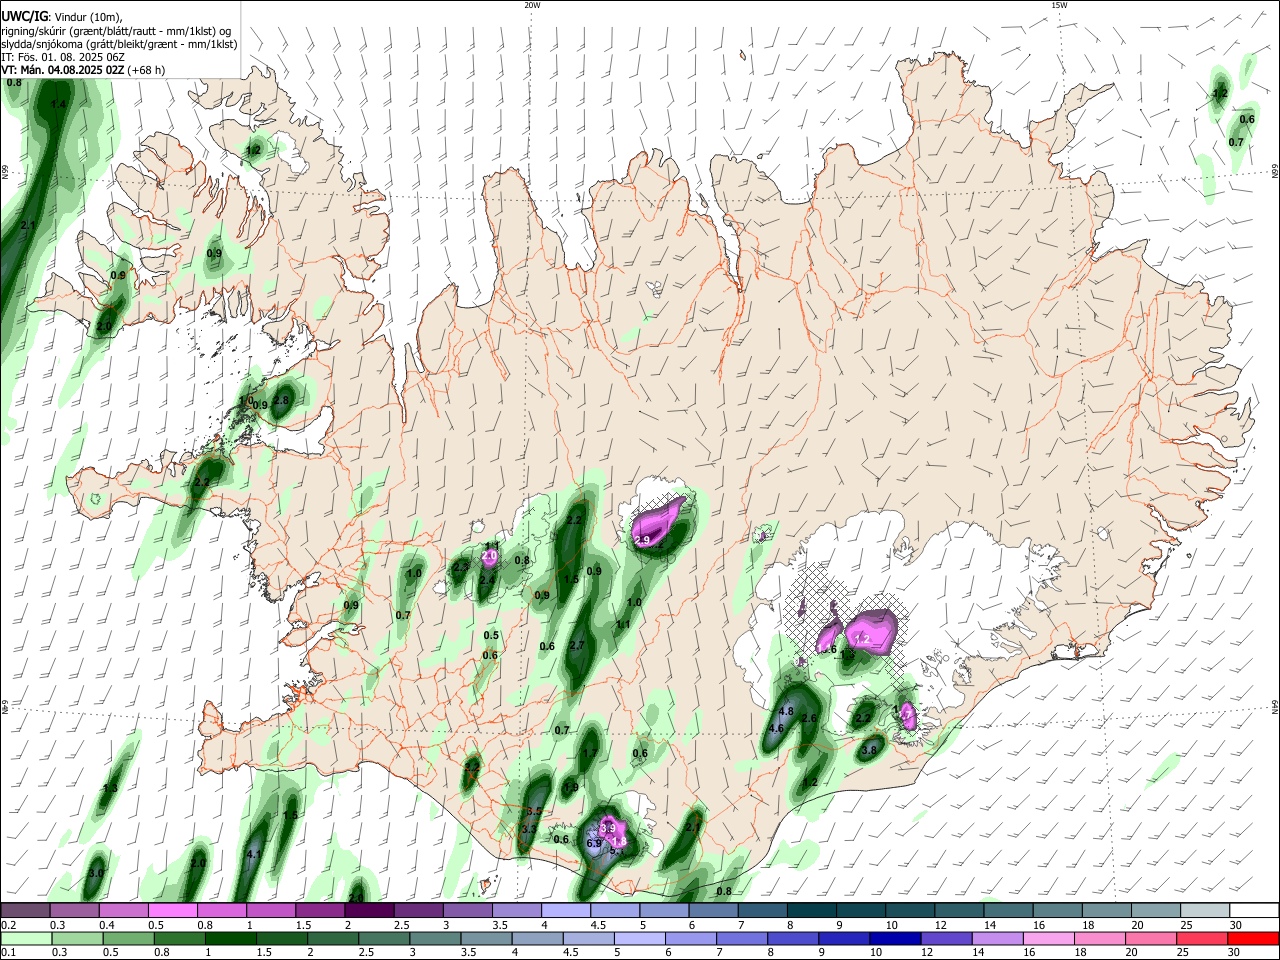Click the '0.2' label under the upper legend

click(8, 925)
